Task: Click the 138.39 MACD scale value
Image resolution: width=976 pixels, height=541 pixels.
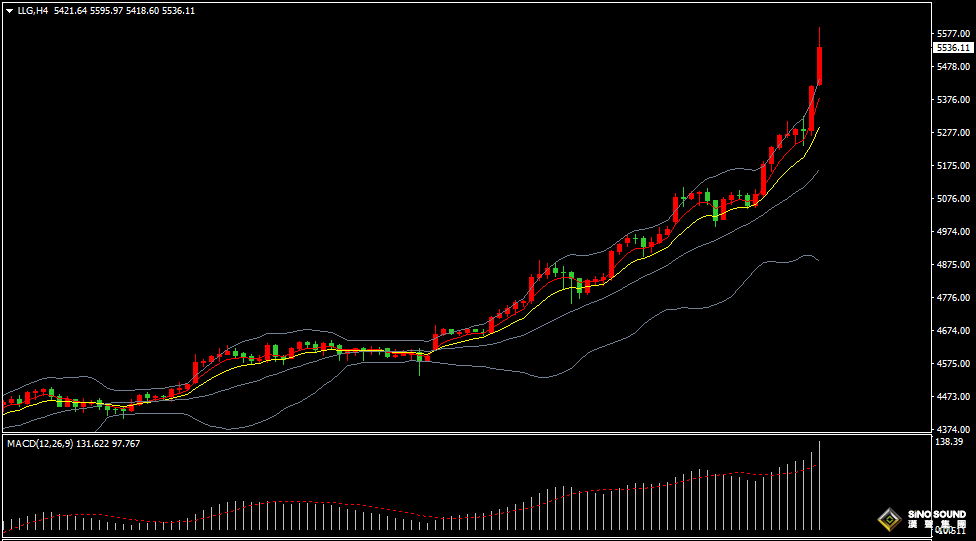Action: coord(948,441)
